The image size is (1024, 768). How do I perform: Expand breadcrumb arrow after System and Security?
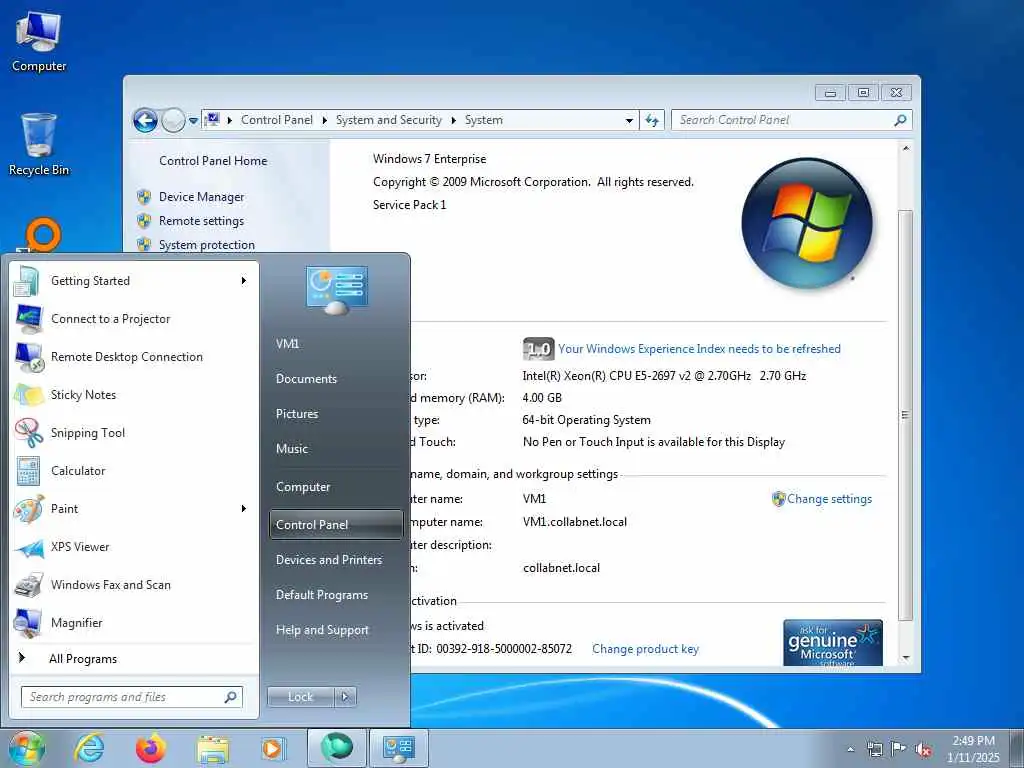[x=453, y=120]
